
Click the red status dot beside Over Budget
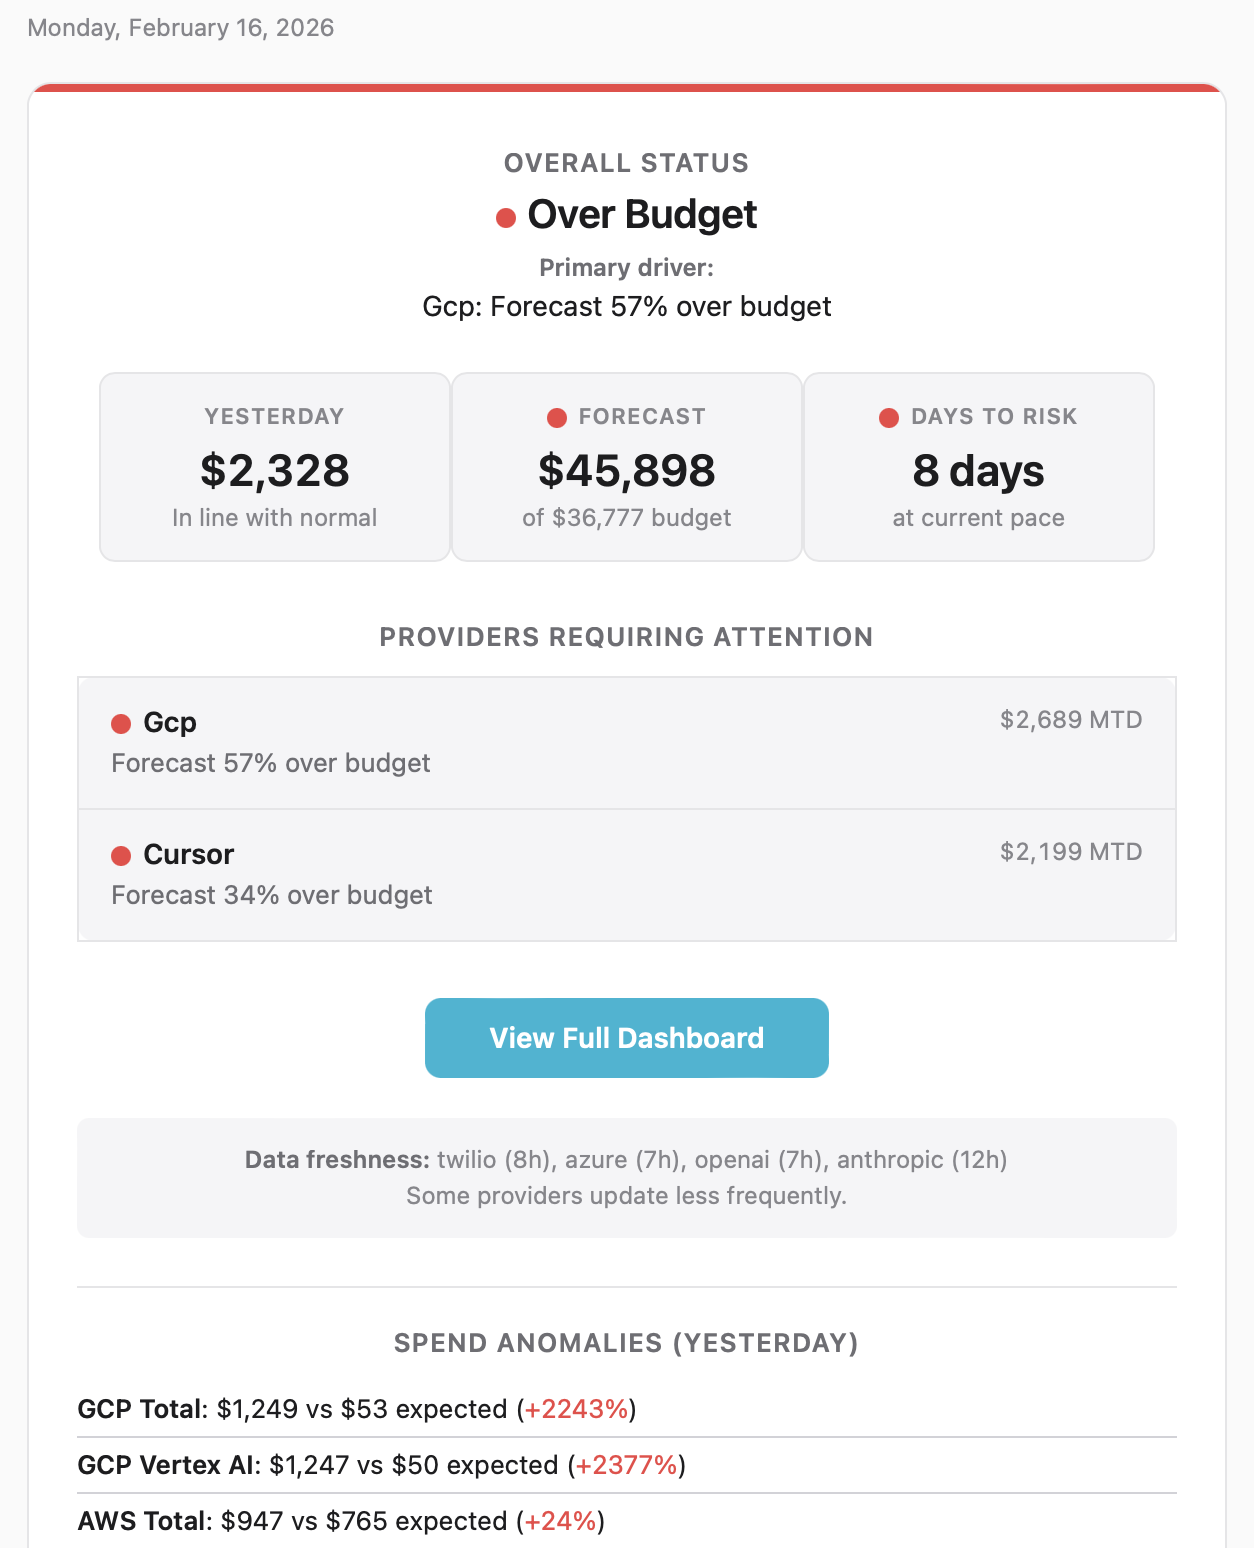coord(504,215)
